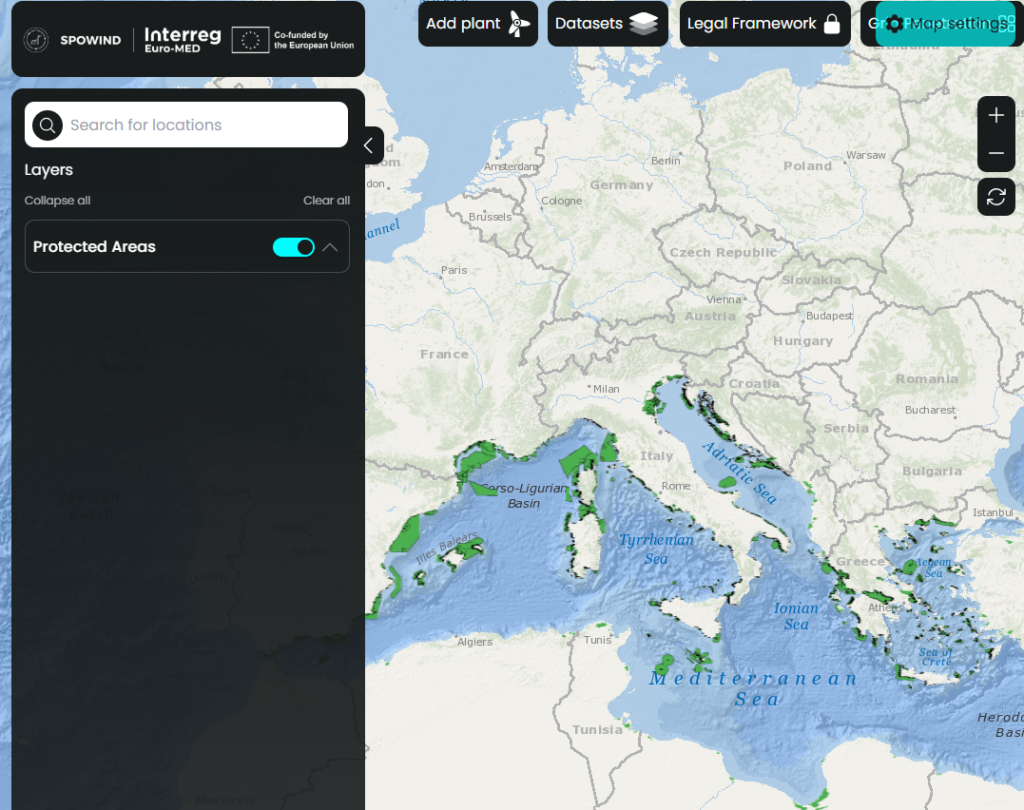Zoom out the map with minus button
The height and width of the screenshot is (810, 1024).
click(x=996, y=154)
